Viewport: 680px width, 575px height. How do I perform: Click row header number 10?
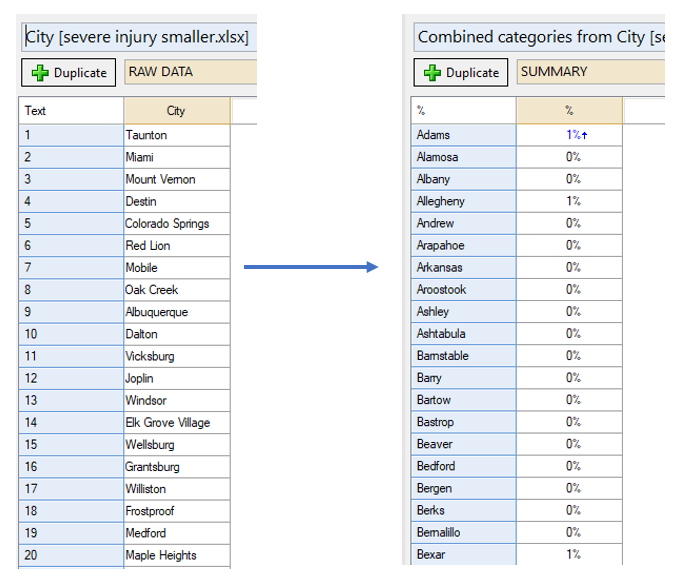71,334
